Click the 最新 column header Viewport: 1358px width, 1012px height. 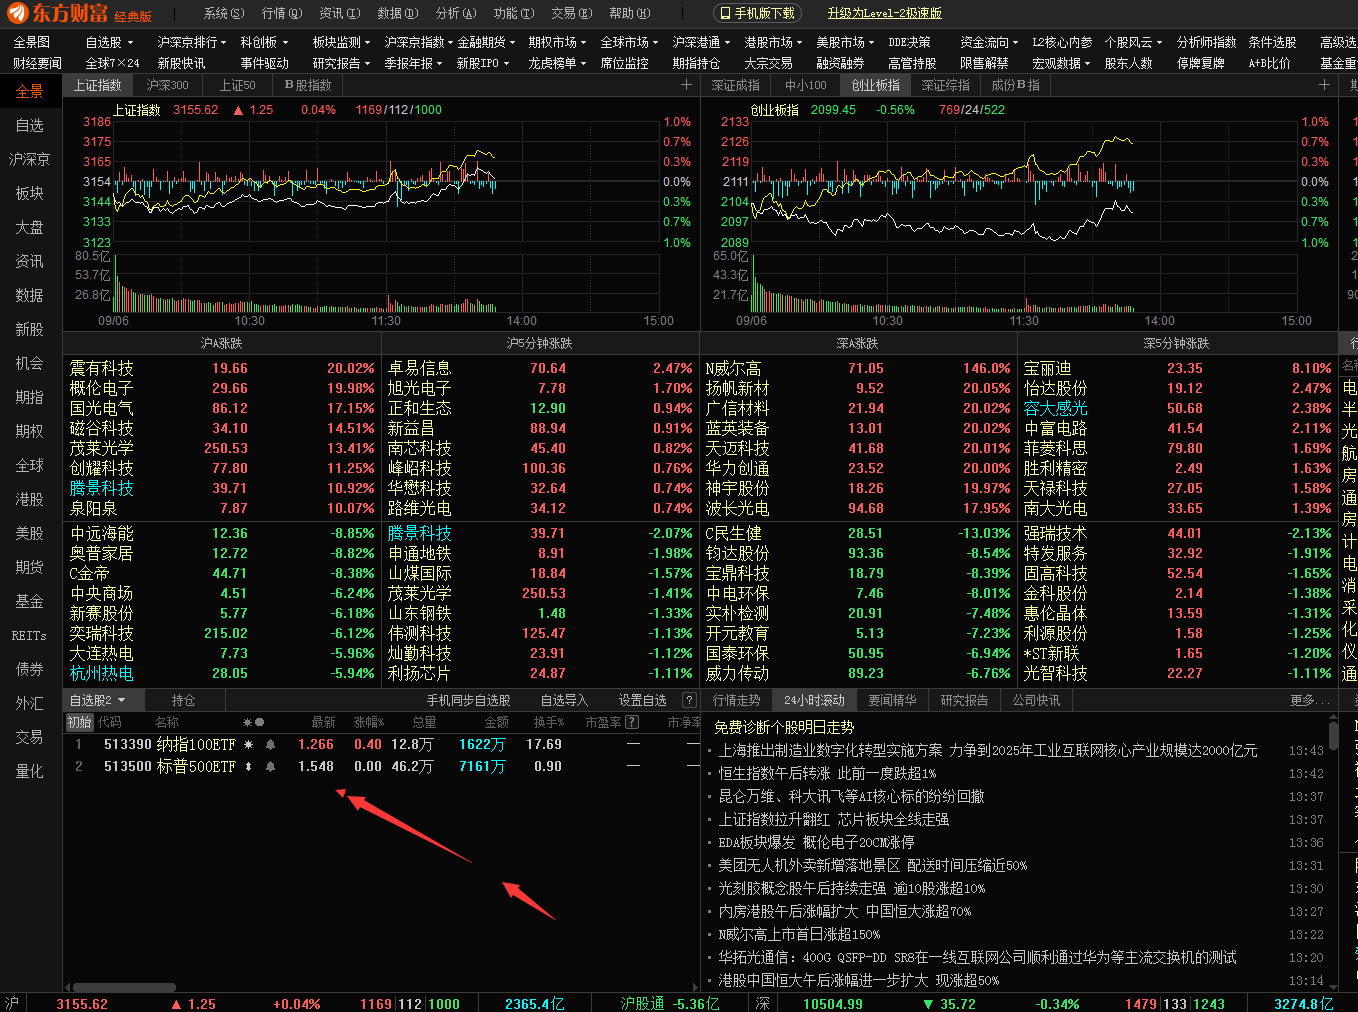coord(323,722)
